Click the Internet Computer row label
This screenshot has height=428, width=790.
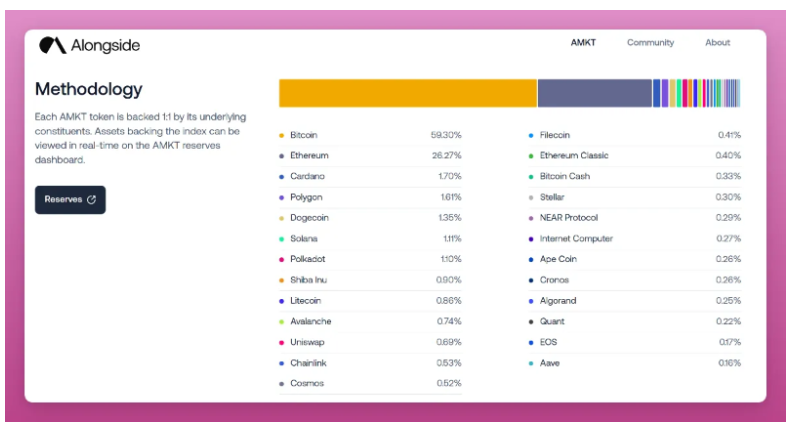(576, 238)
